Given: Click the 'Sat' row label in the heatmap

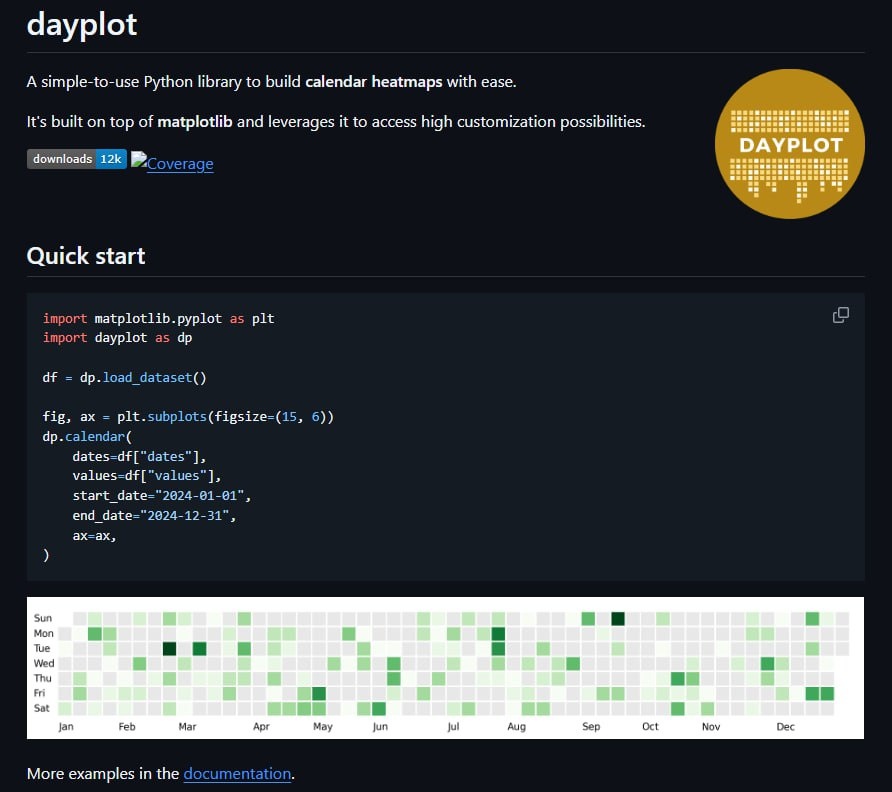Looking at the screenshot, I should click(x=42, y=708).
